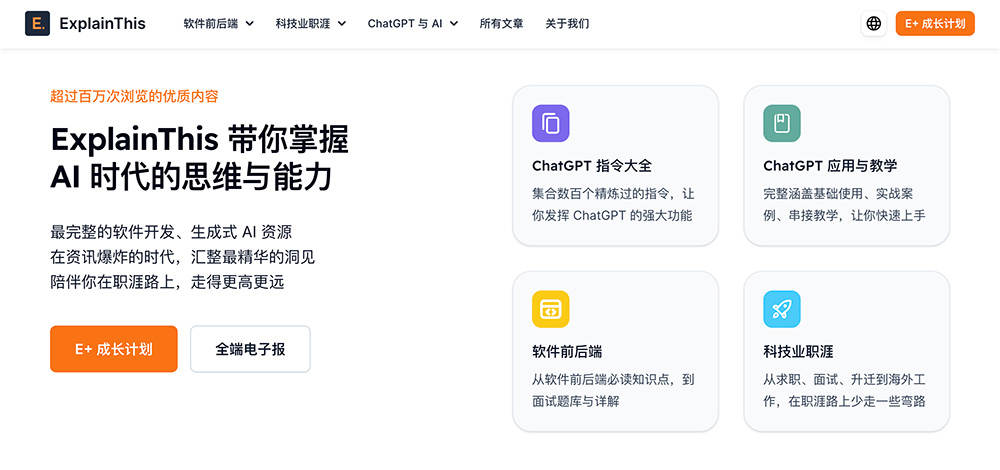The height and width of the screenshot is (470, 1000).
Task: Open 关于我们 in the navbar
Action: [567, 24]
